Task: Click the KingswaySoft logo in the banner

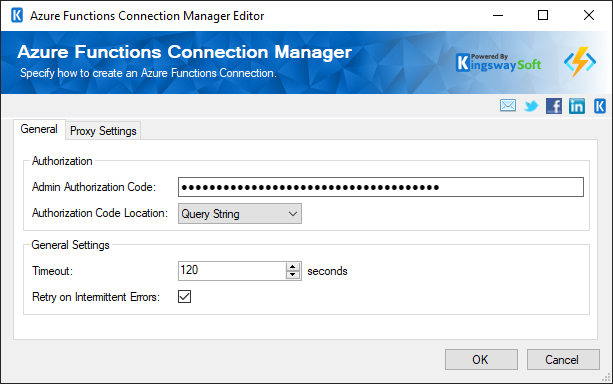Action: [498, 63]
